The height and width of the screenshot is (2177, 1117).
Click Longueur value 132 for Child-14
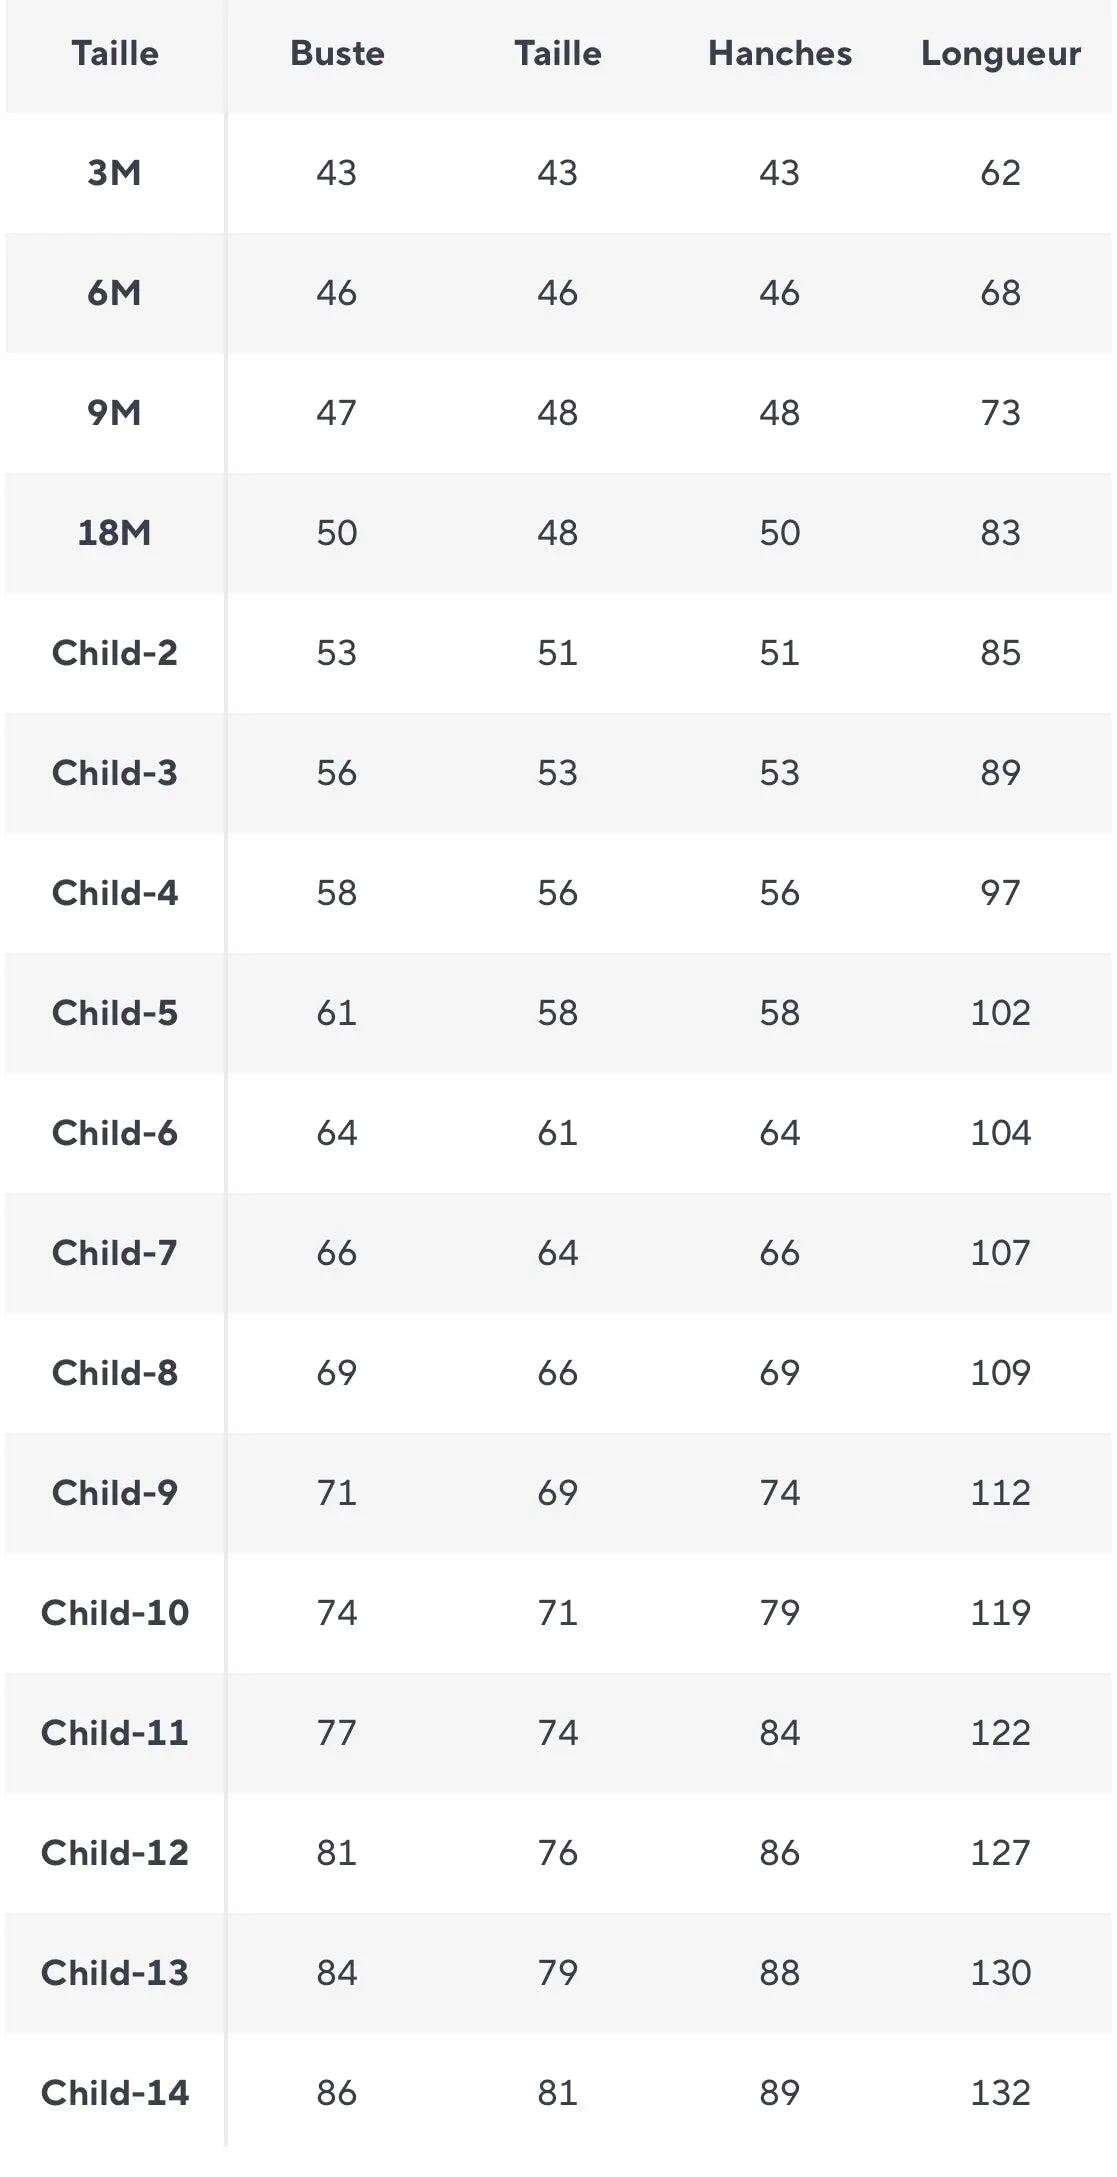click(x=1001, y=2093)
